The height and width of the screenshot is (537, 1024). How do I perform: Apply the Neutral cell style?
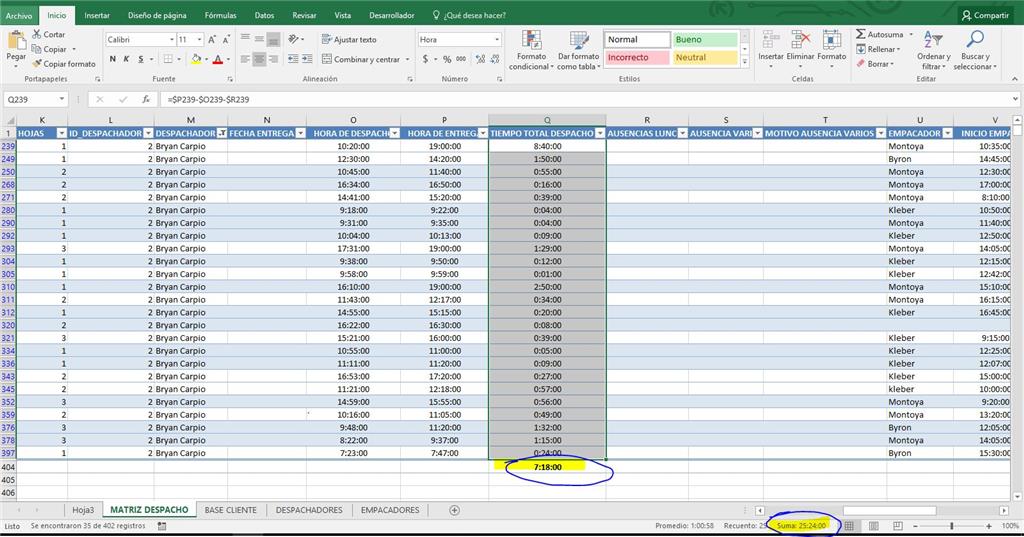click(x=705, y=57)
